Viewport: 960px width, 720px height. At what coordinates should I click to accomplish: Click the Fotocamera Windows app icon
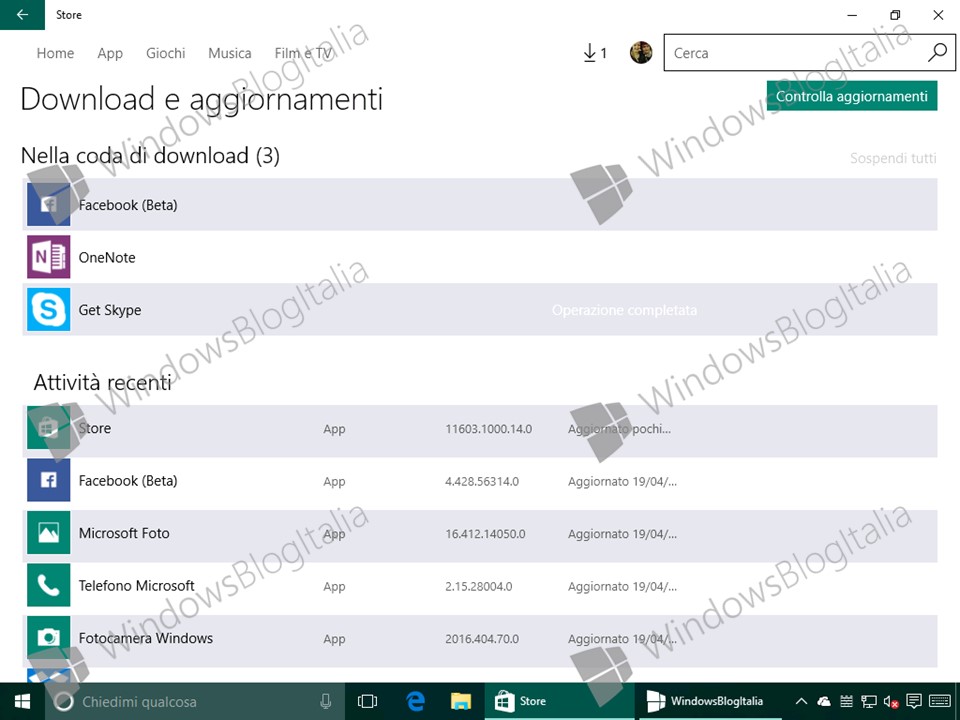(x=48, y=638)
